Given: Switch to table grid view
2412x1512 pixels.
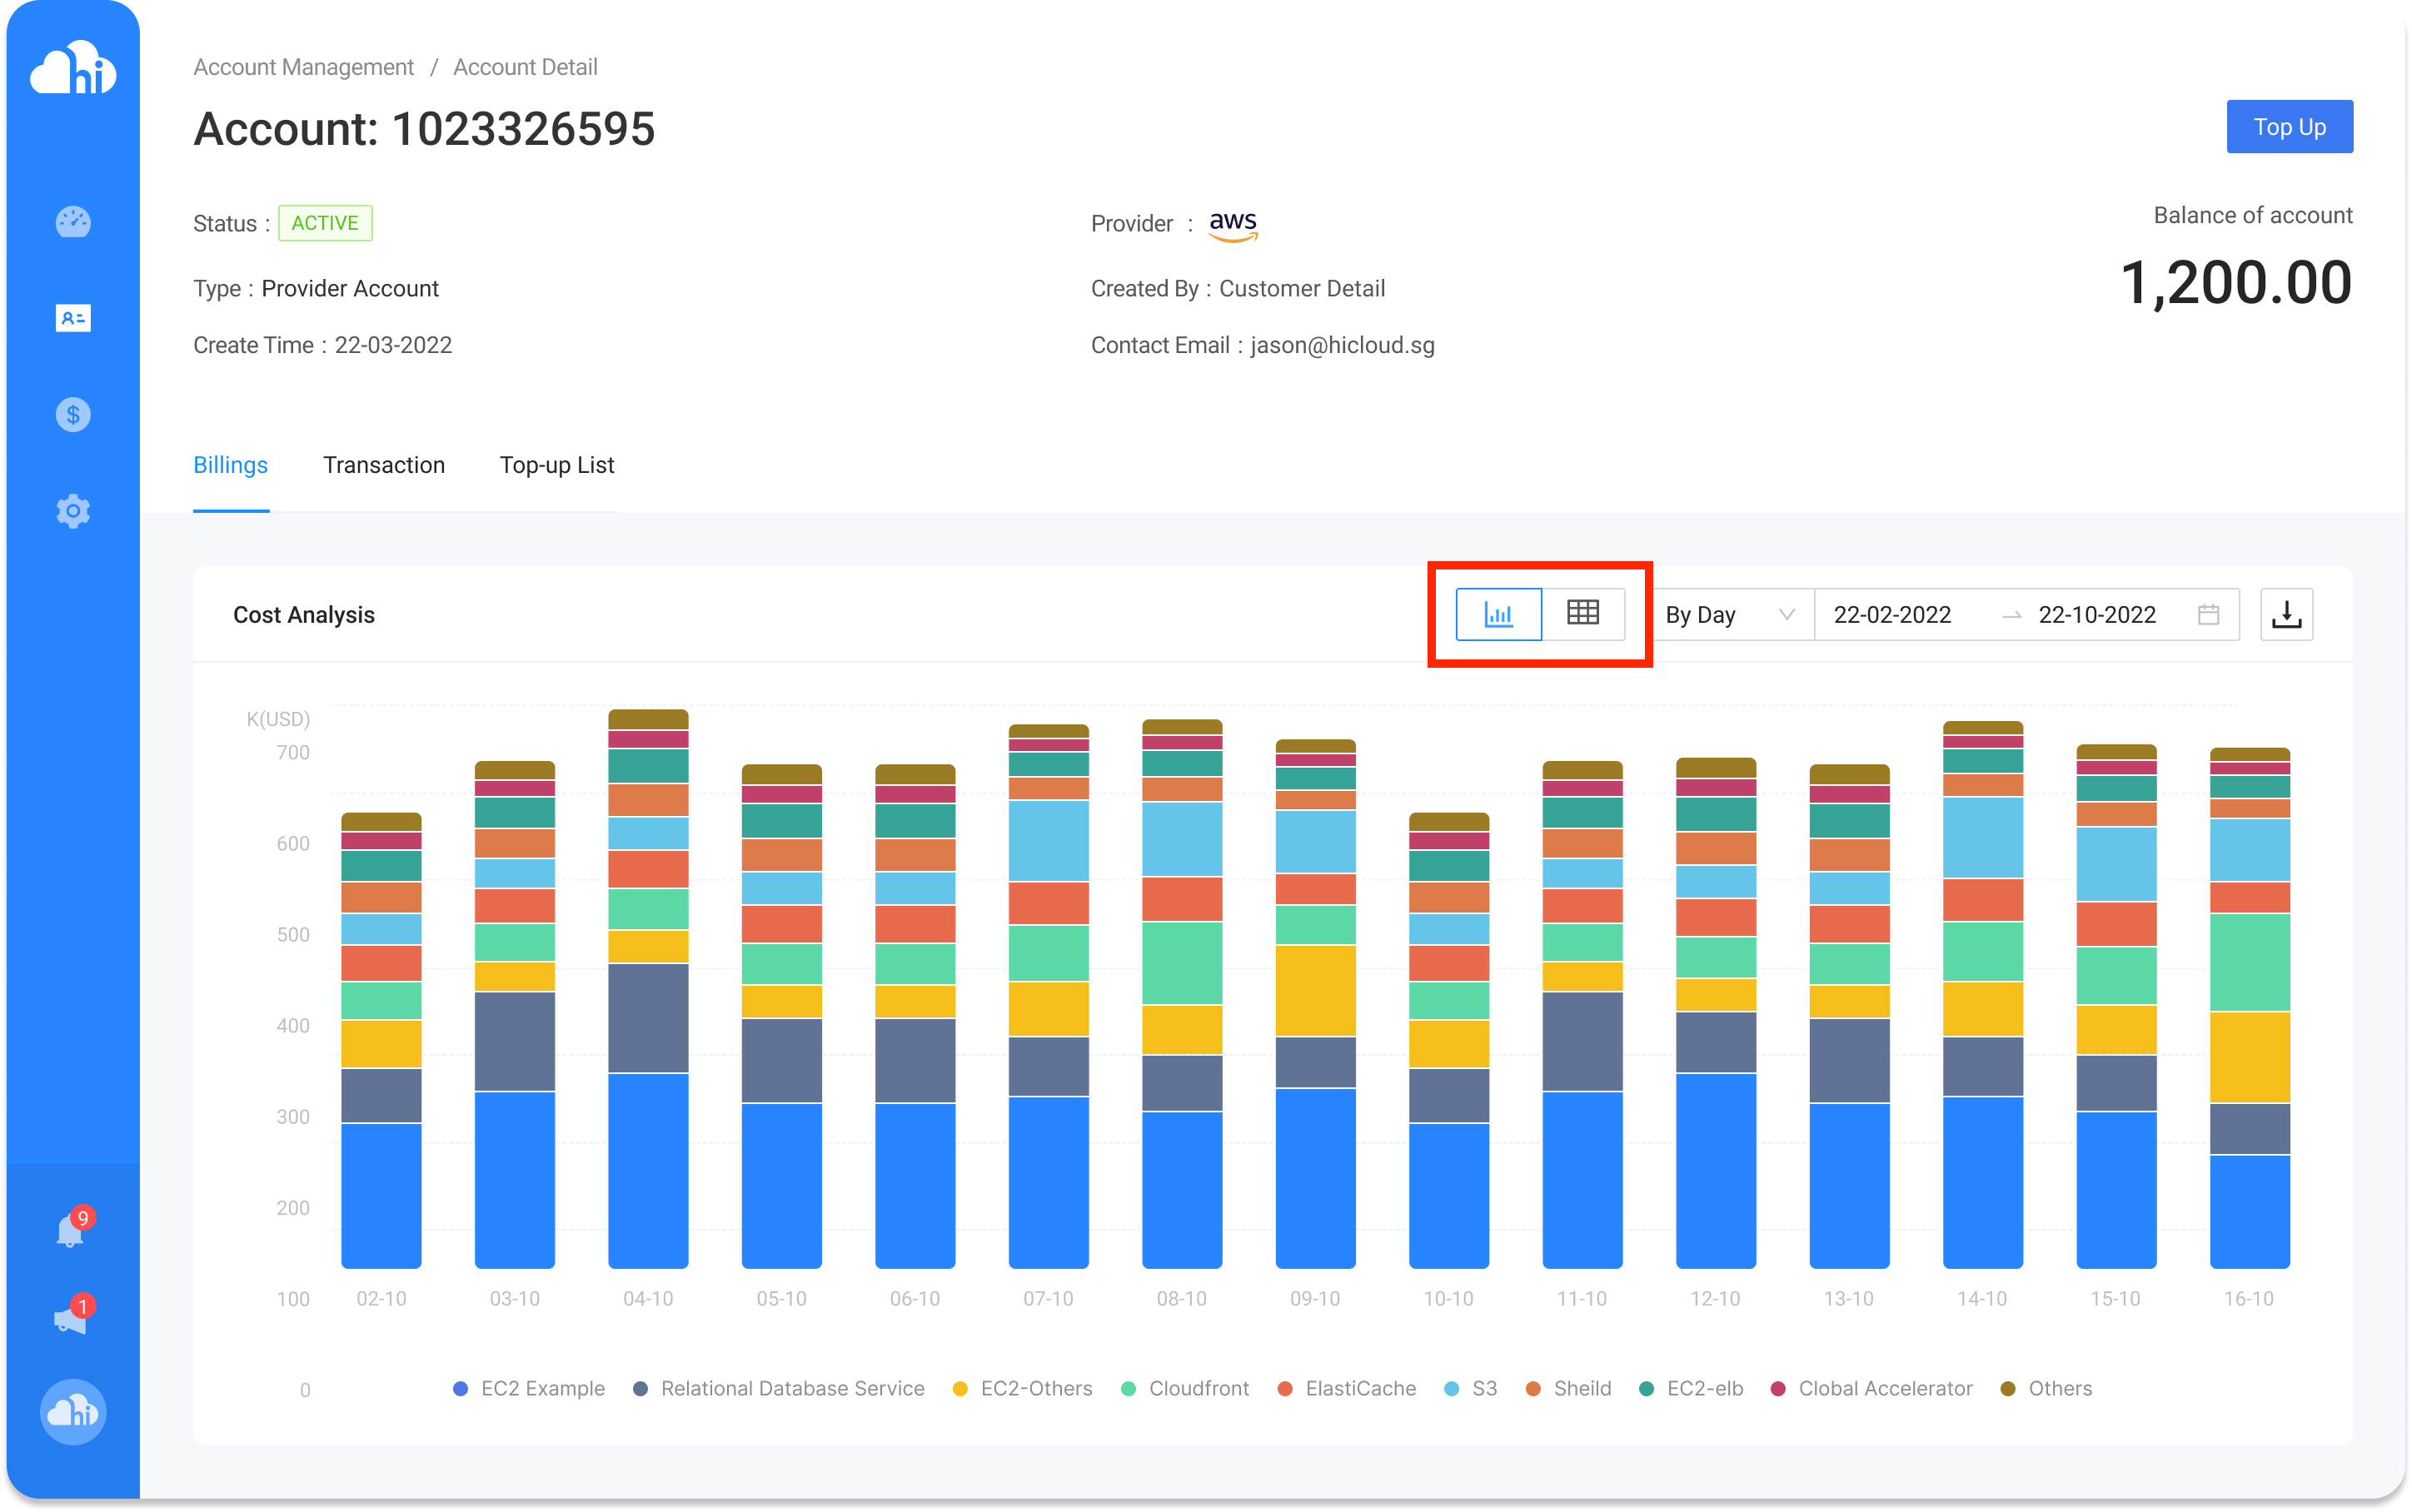Looking at the screenshot, I should 1583,614.
